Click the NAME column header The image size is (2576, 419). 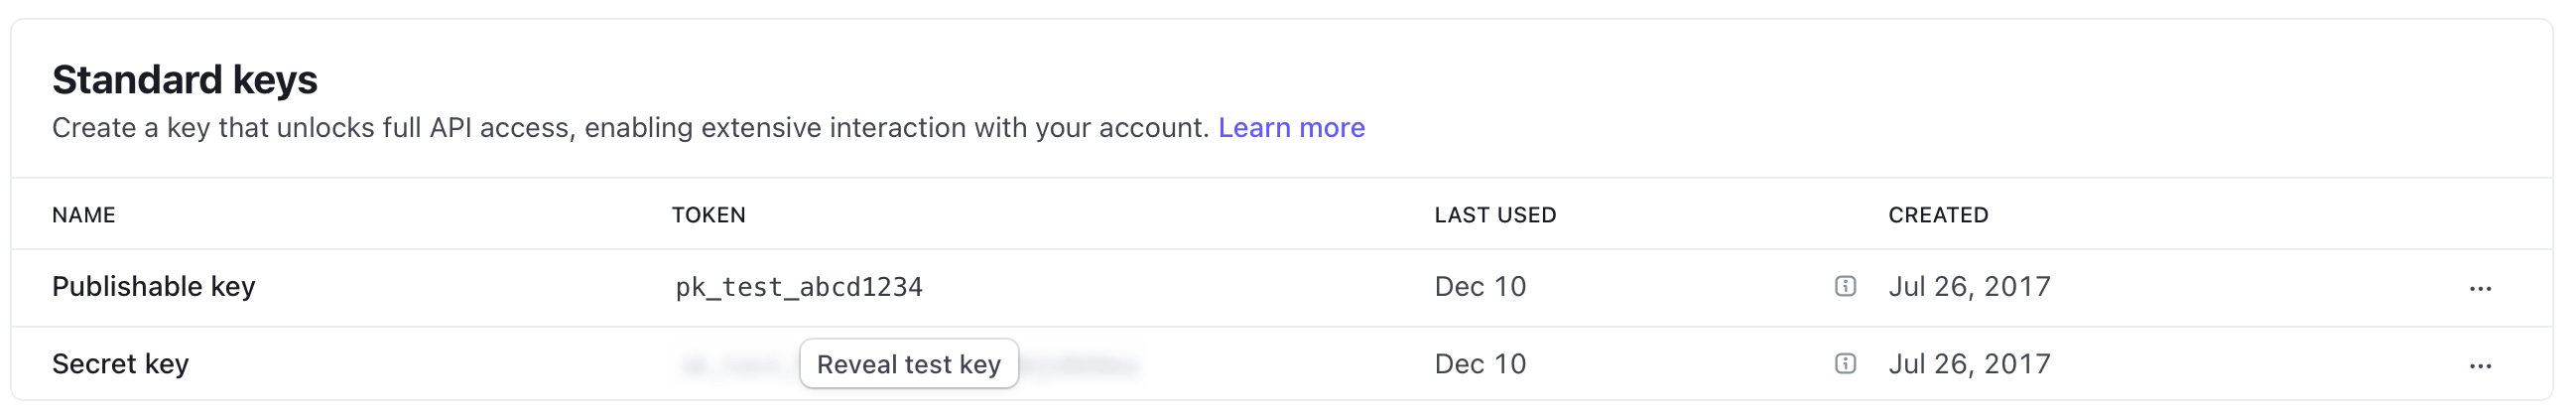coord(84,215)
